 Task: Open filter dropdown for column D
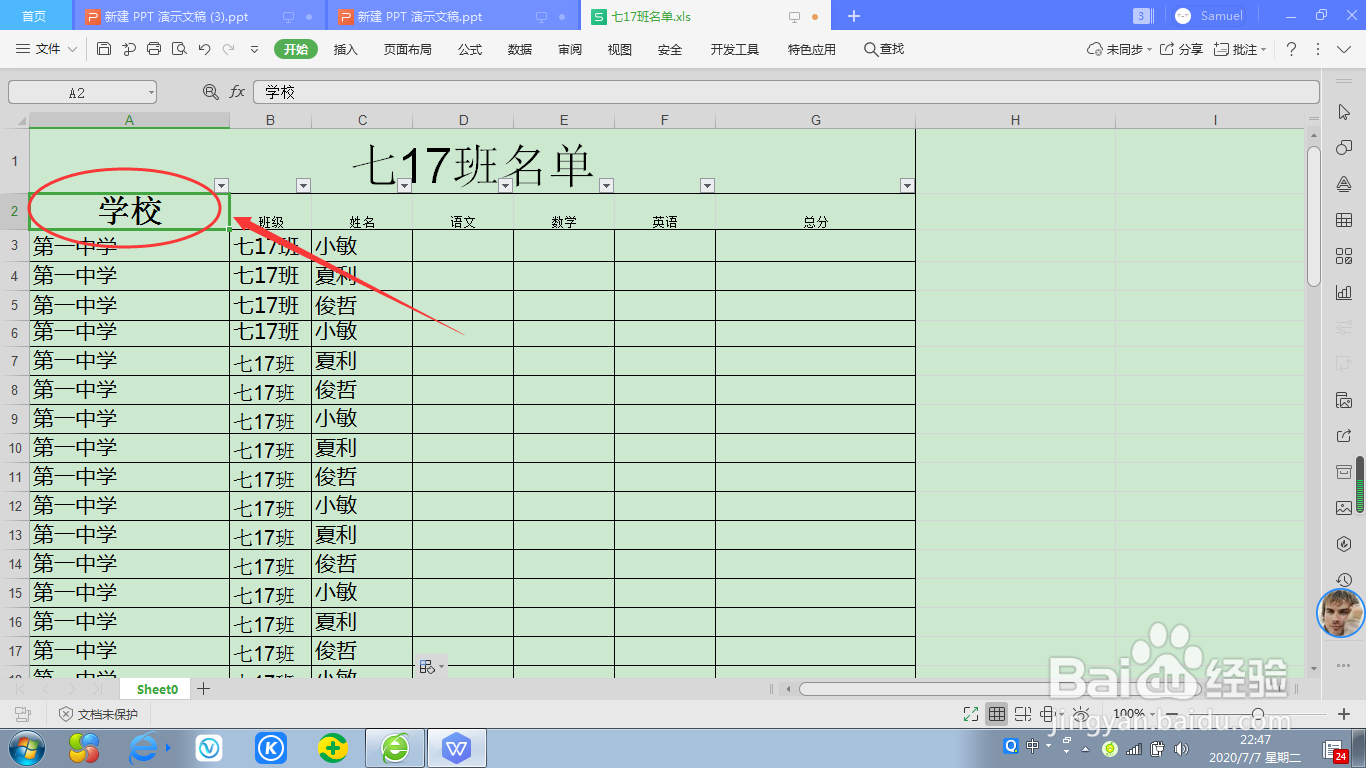[505, 185]
